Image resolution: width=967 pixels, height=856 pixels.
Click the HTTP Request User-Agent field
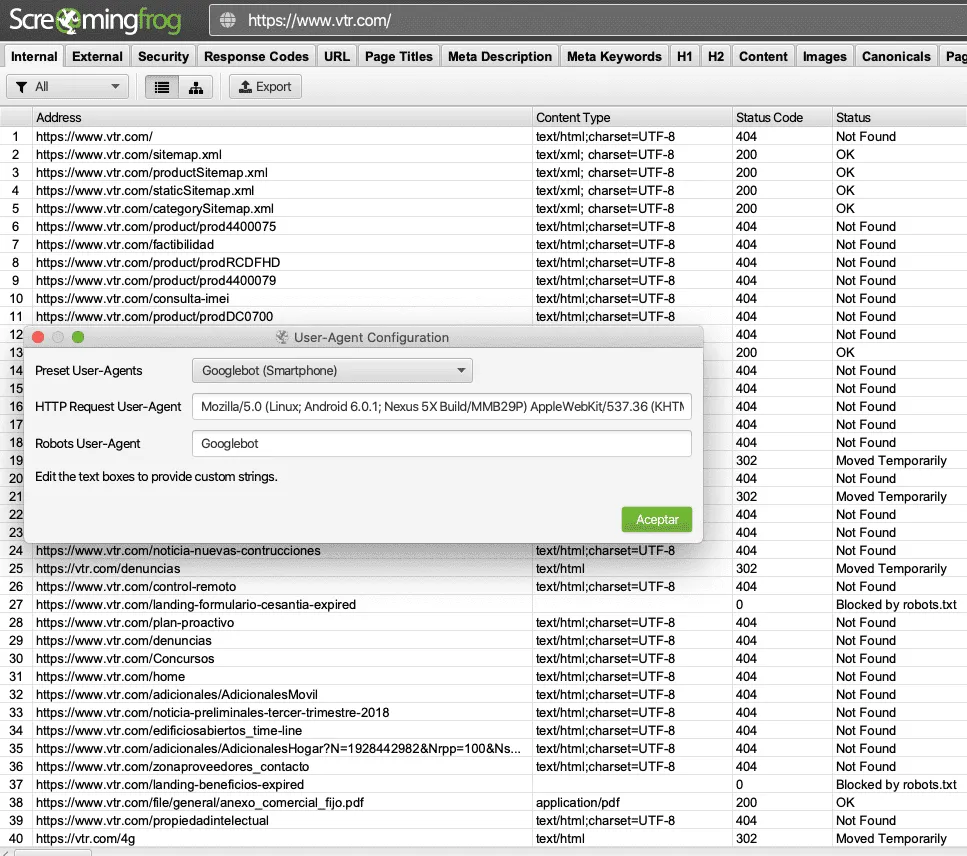coord(442,406)
